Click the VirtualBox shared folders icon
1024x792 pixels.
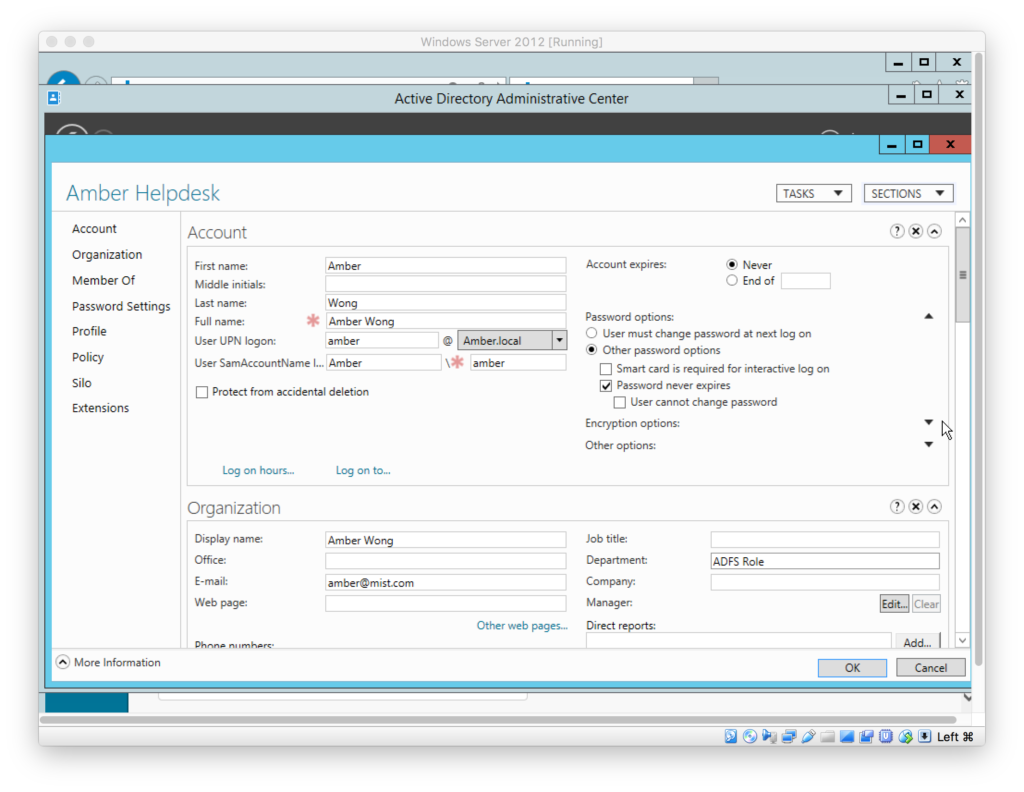(827, 737)
